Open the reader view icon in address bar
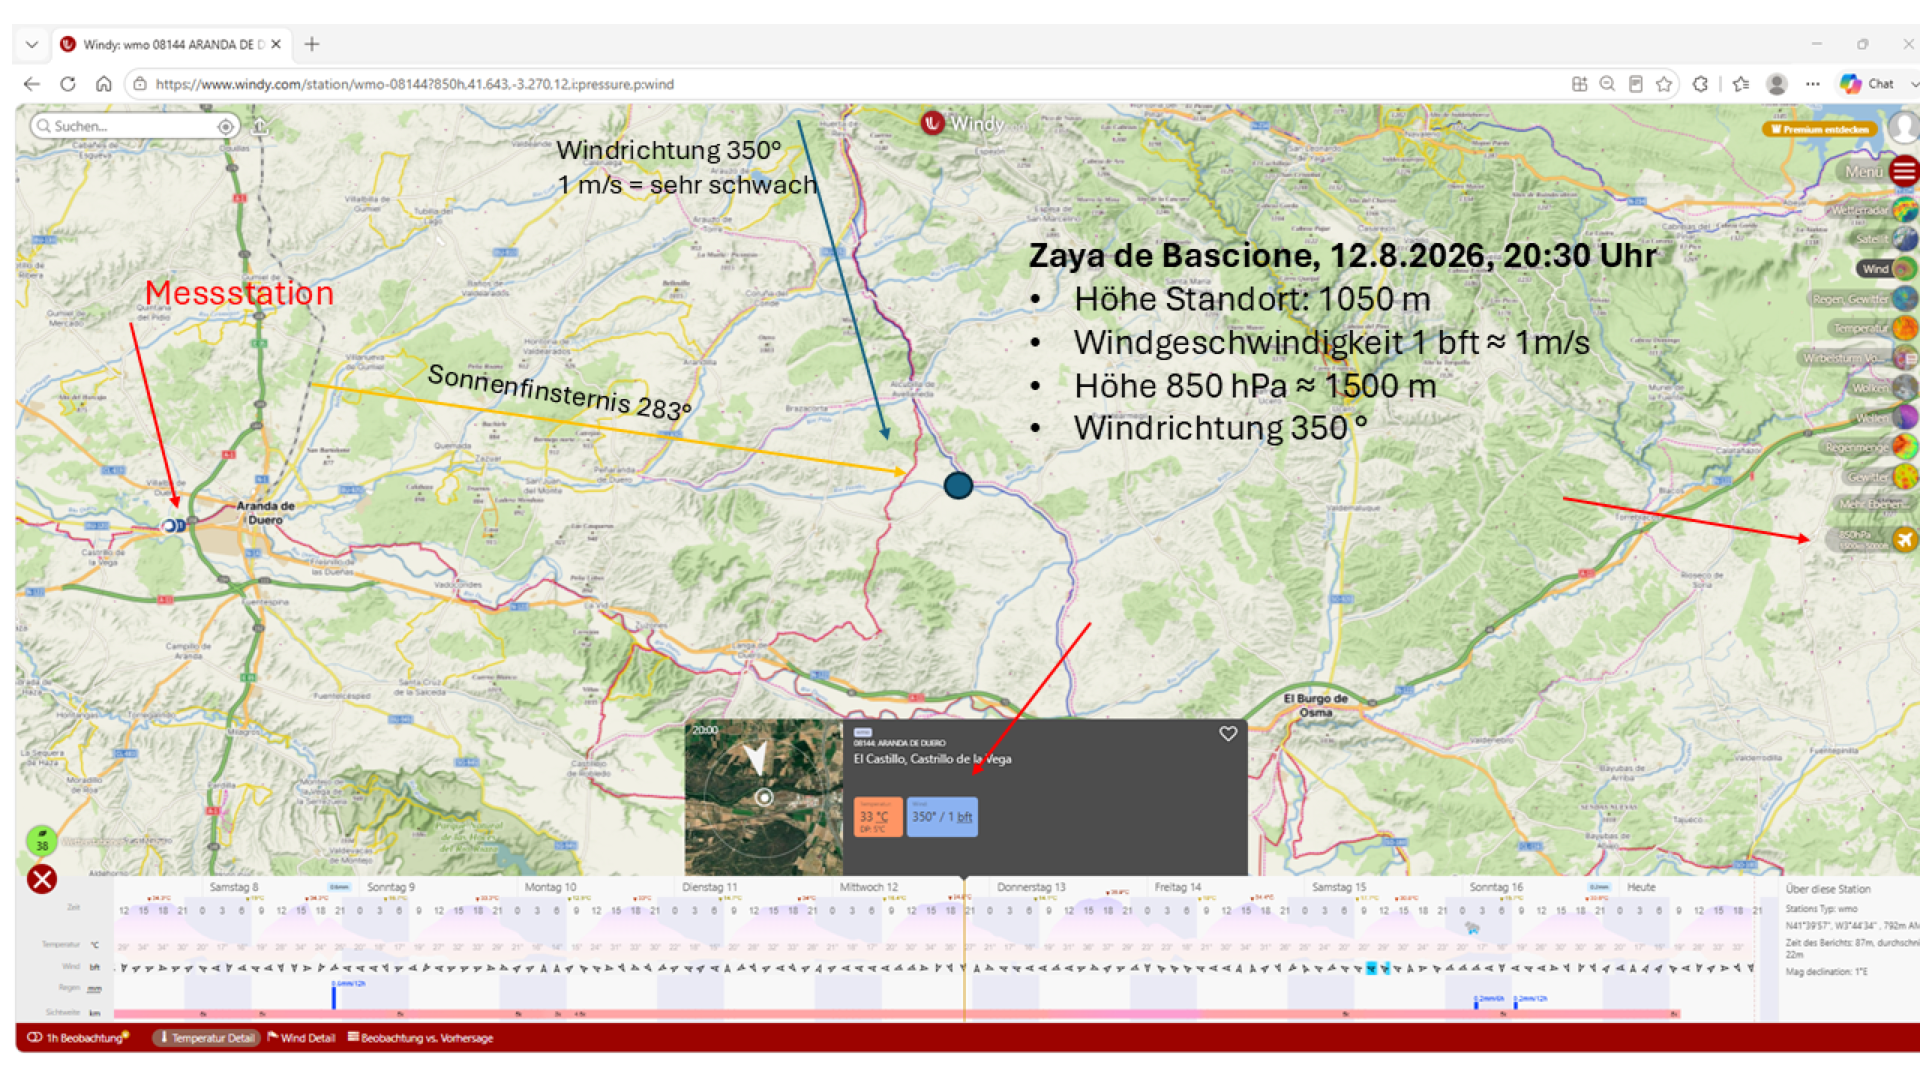The image size is (1920, 1080). click(x=1636, y=84)
